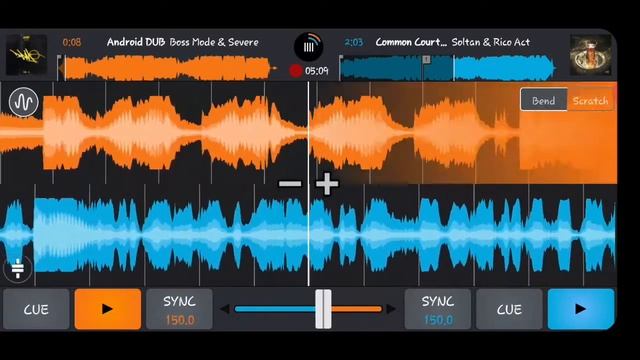The image size is (640, 360).
Task: Tap the 0:08 elapsed time
Action: click(x=72, y=42)
